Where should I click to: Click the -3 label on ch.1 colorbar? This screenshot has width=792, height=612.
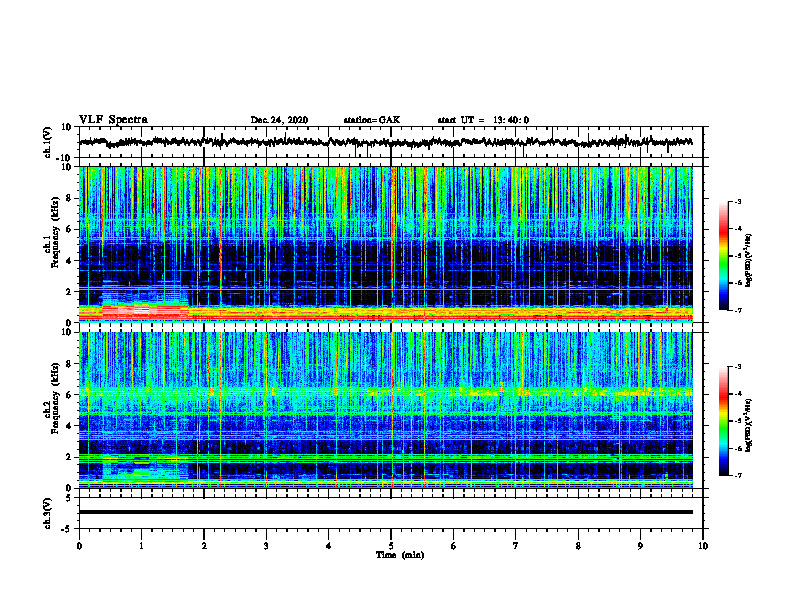click(737, 201)
